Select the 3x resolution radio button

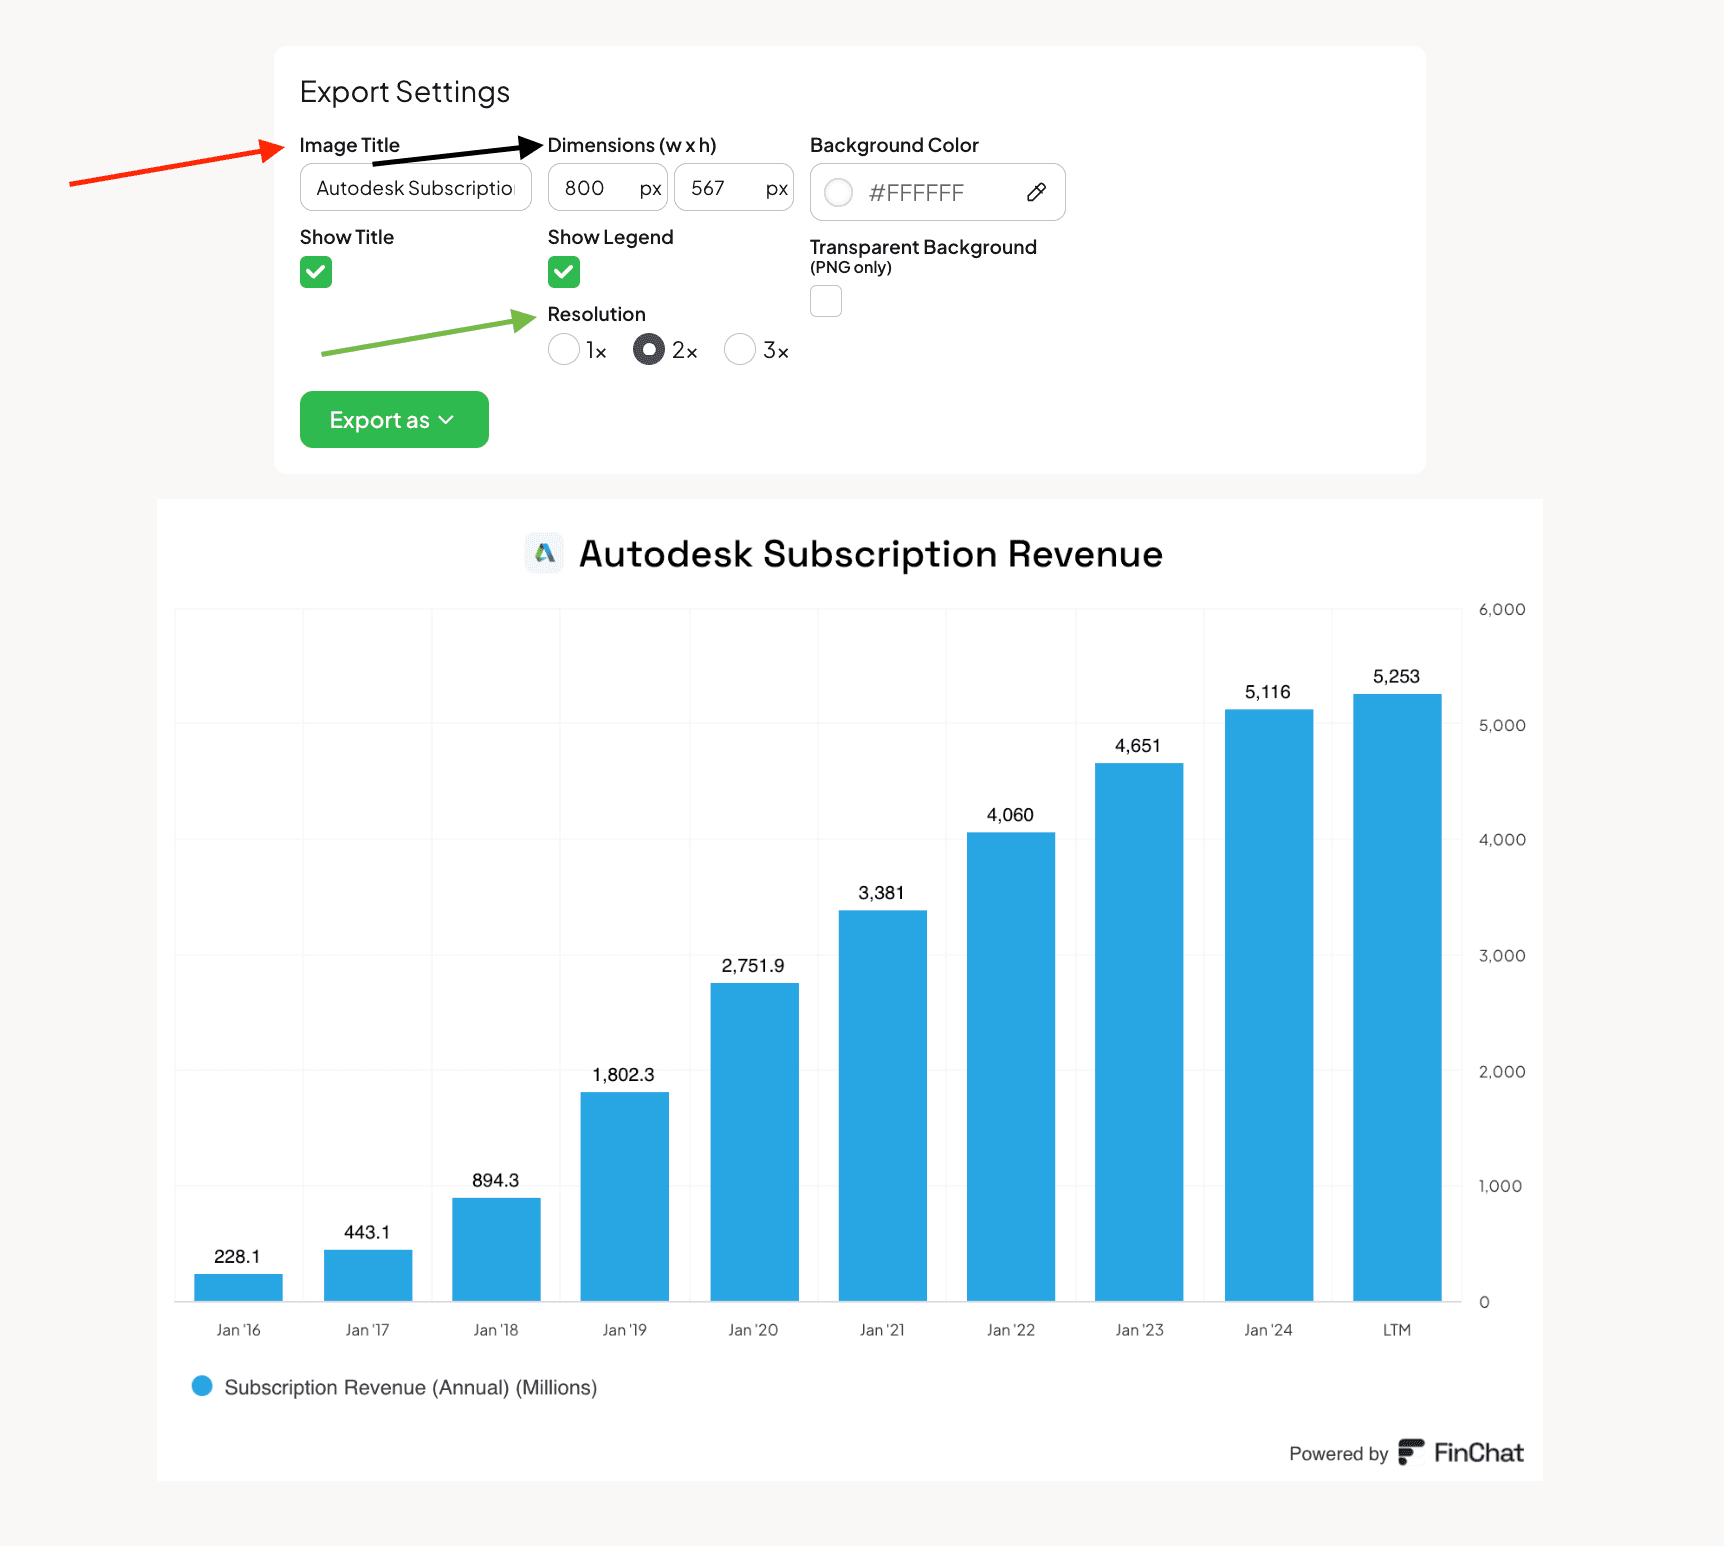pos(740,349)
